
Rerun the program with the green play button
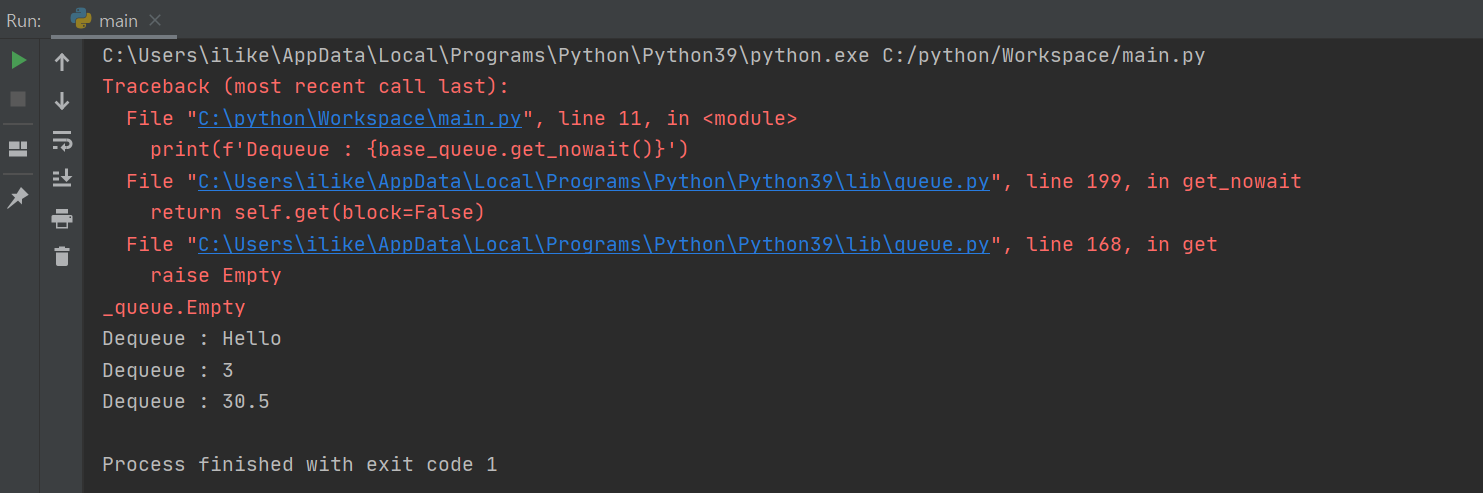tap(18, 61)
